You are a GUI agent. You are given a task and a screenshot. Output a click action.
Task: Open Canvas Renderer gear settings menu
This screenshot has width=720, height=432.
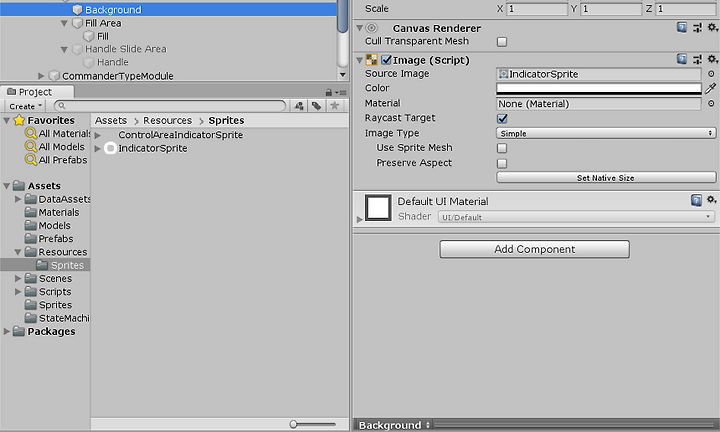[x=712, y=28]
